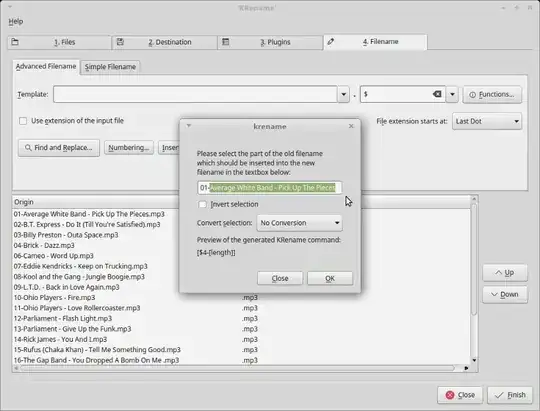
Task: Click the scroll-up arrow of the file list
Action: pos(474,199)
